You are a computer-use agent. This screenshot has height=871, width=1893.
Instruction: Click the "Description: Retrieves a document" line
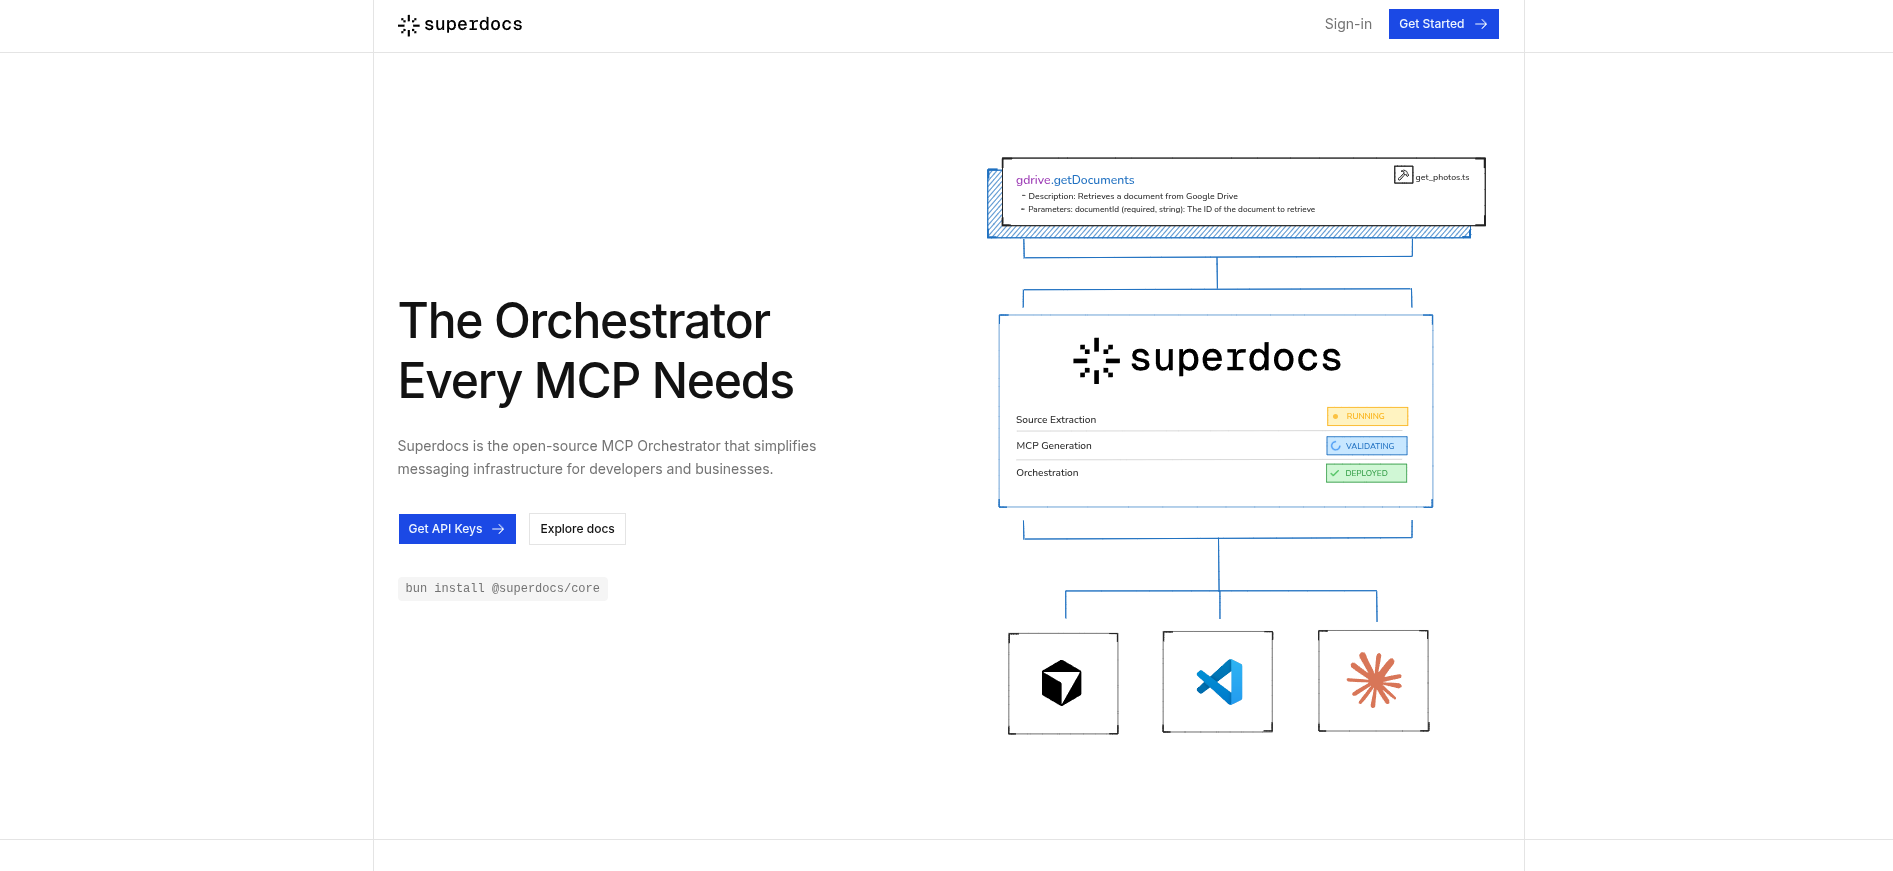click(1132, 196)
